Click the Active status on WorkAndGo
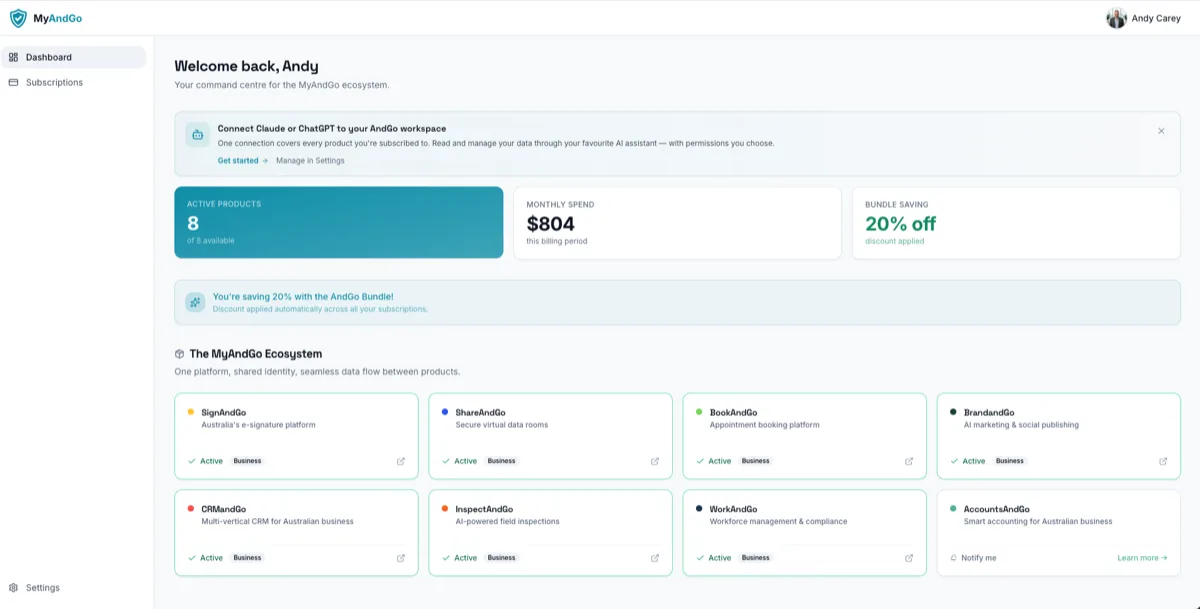The image size is (1200, 609). click(x=714, y=558)
